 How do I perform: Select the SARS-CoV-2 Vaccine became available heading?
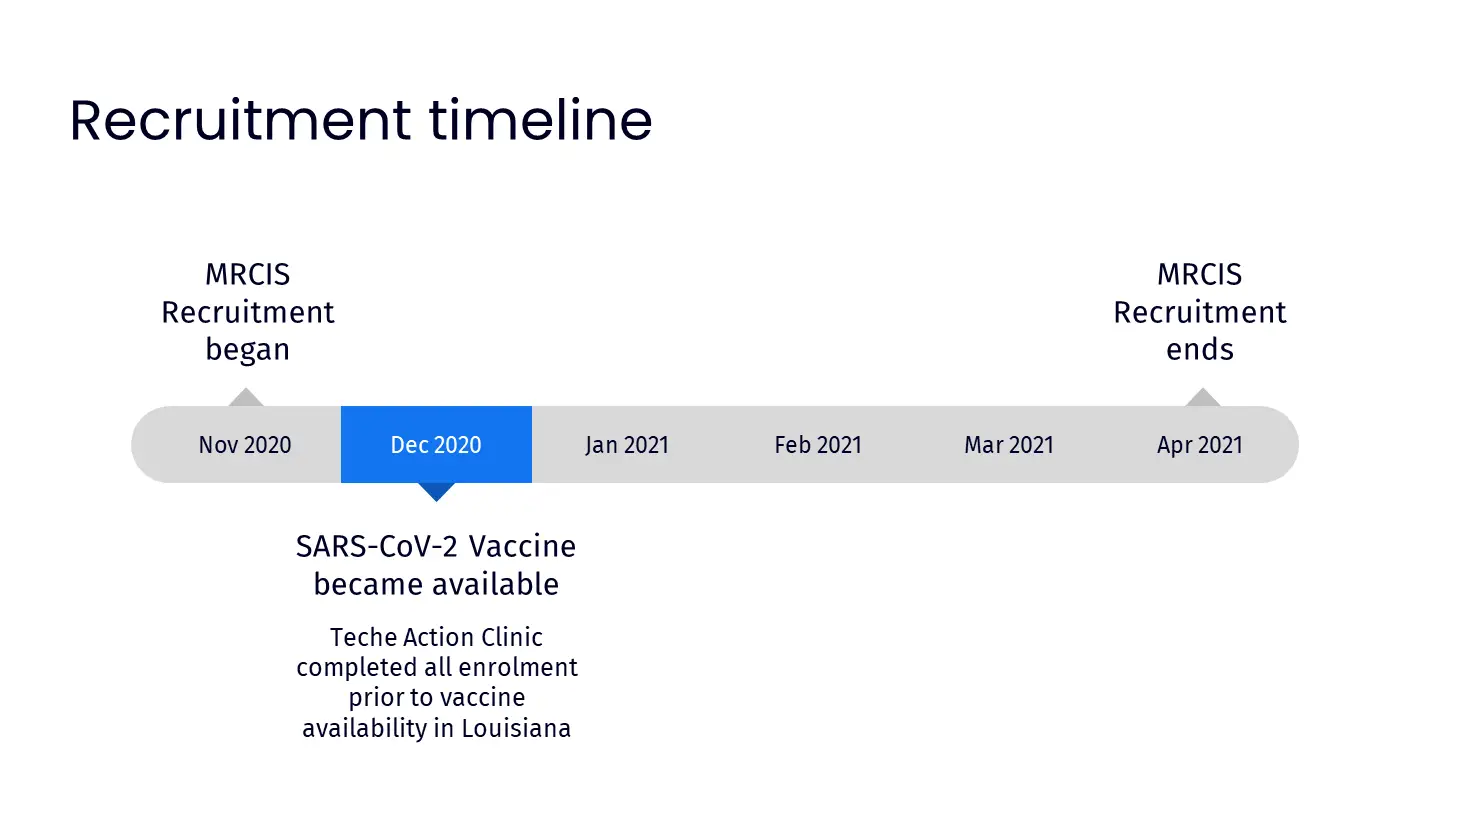pos(436,565)
